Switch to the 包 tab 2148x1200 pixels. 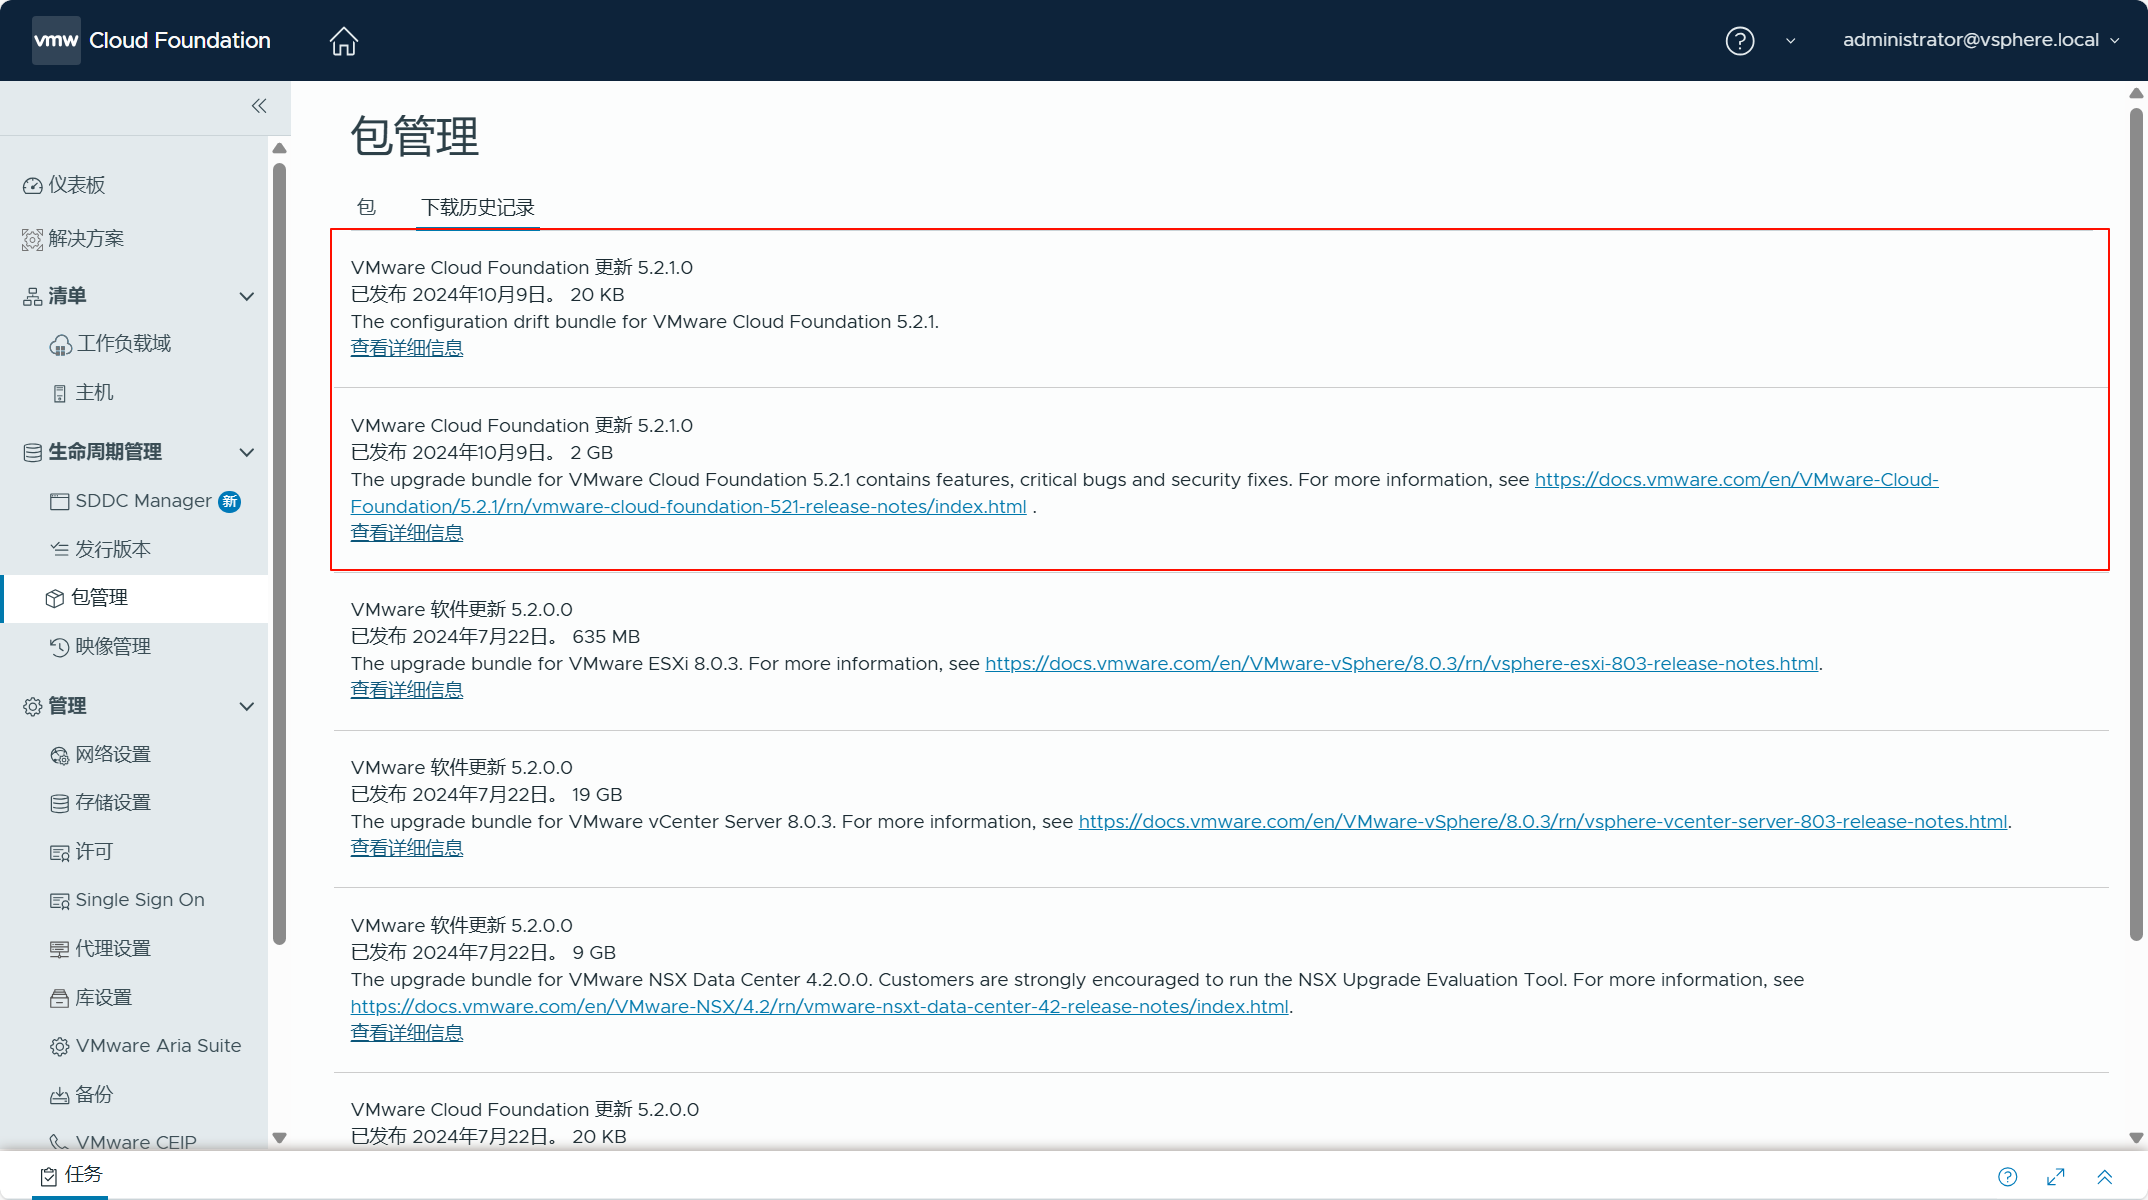coord(367,207)
